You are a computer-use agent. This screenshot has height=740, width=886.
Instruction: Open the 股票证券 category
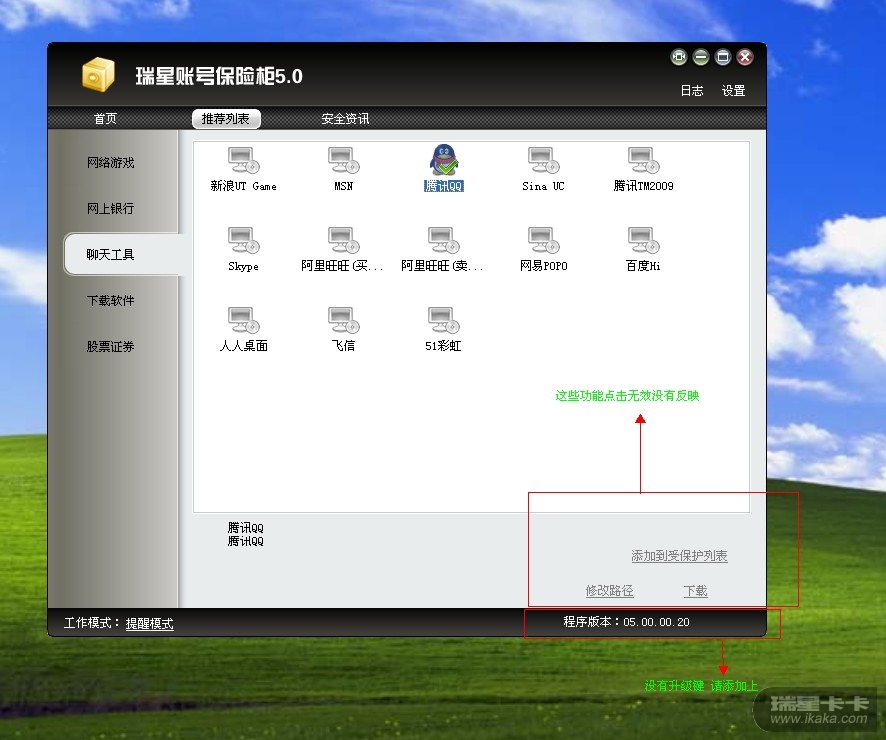pos(111,346)
